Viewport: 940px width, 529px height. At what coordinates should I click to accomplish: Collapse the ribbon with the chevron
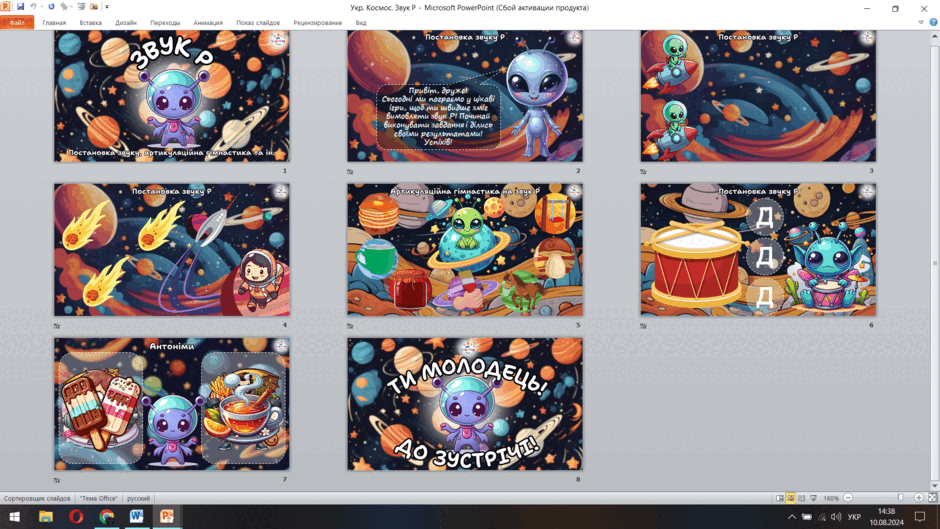click(x=921, y=22)
